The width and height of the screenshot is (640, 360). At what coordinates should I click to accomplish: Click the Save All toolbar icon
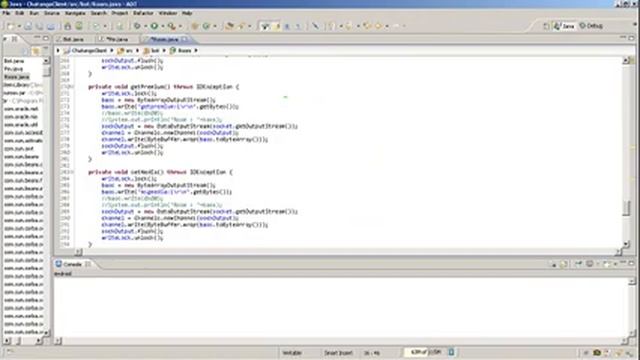pos(39,26)
